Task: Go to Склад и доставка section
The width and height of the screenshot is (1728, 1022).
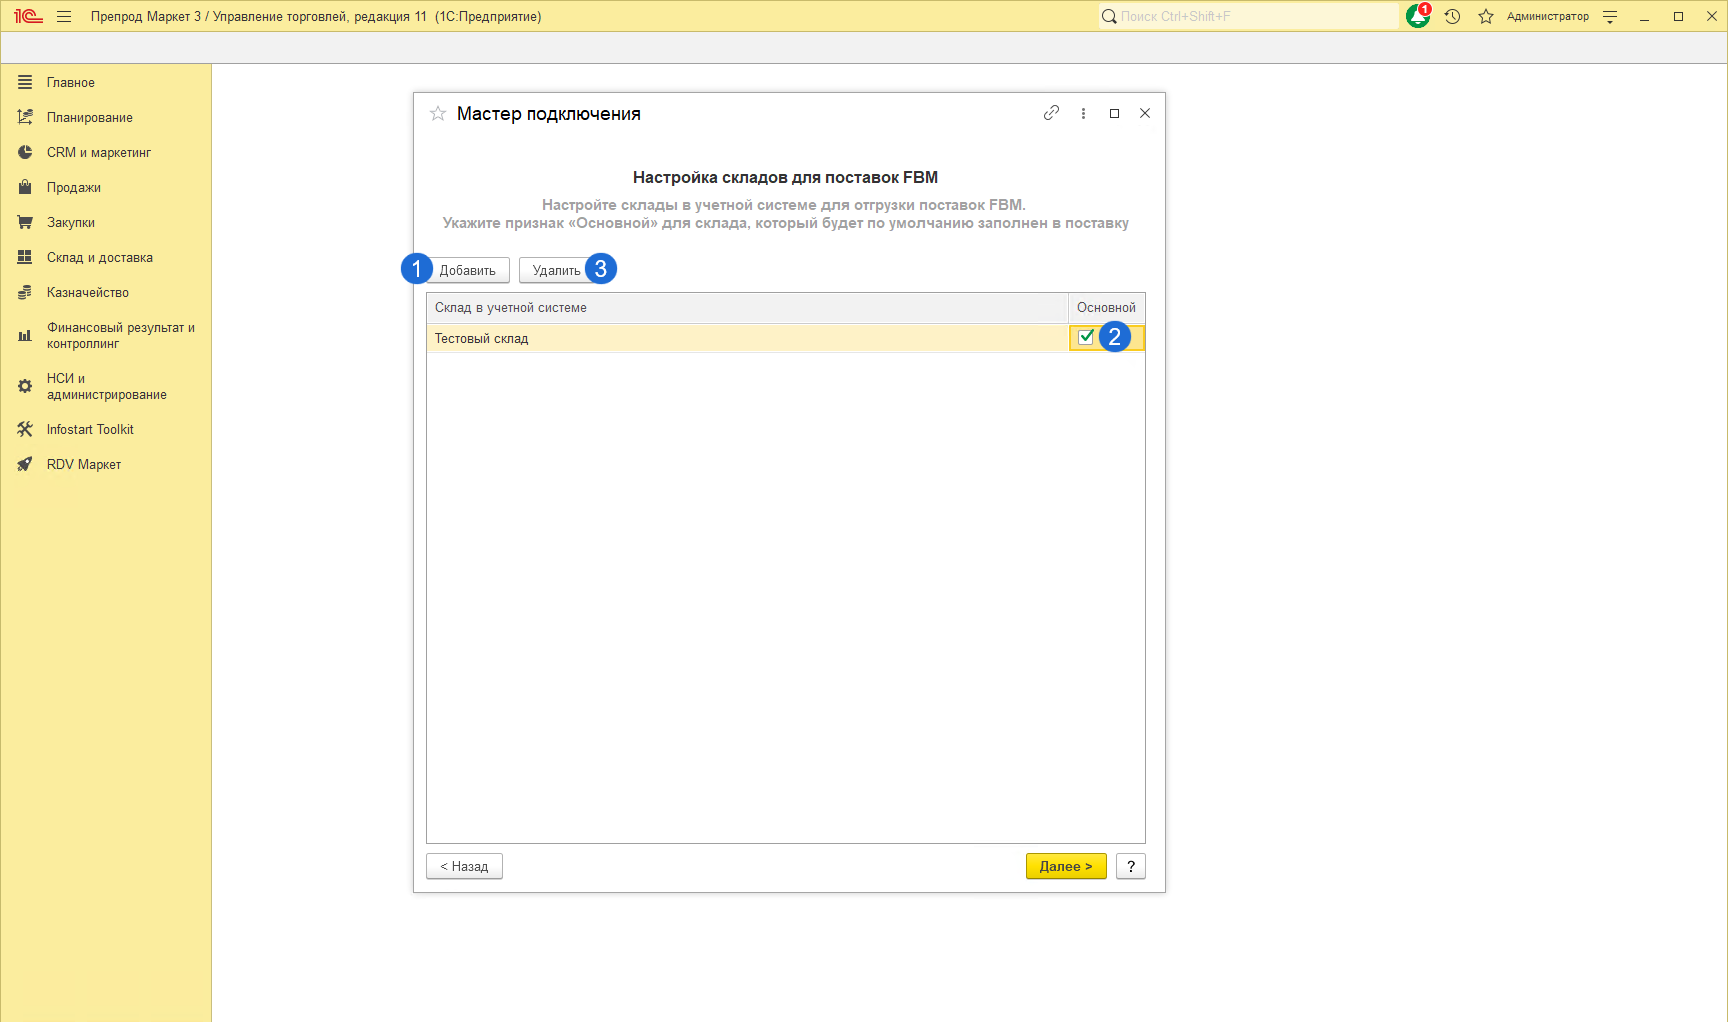Action: coord(99,258)
